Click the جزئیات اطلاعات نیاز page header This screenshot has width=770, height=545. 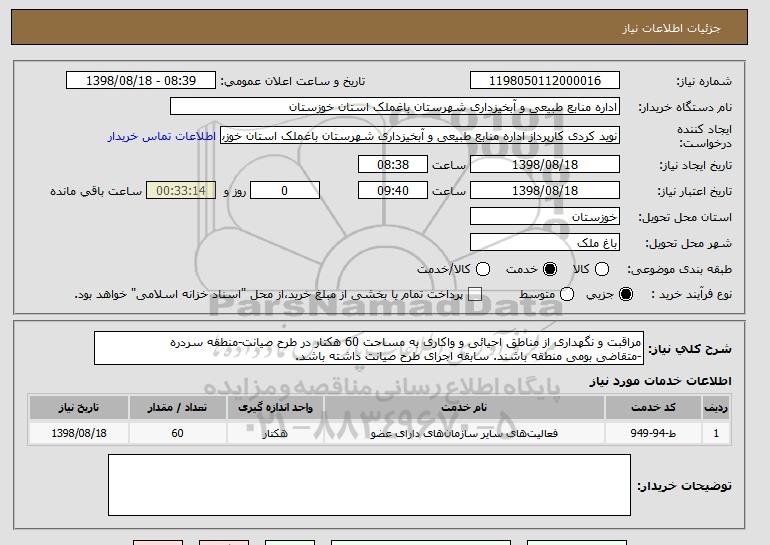(379, 27)
